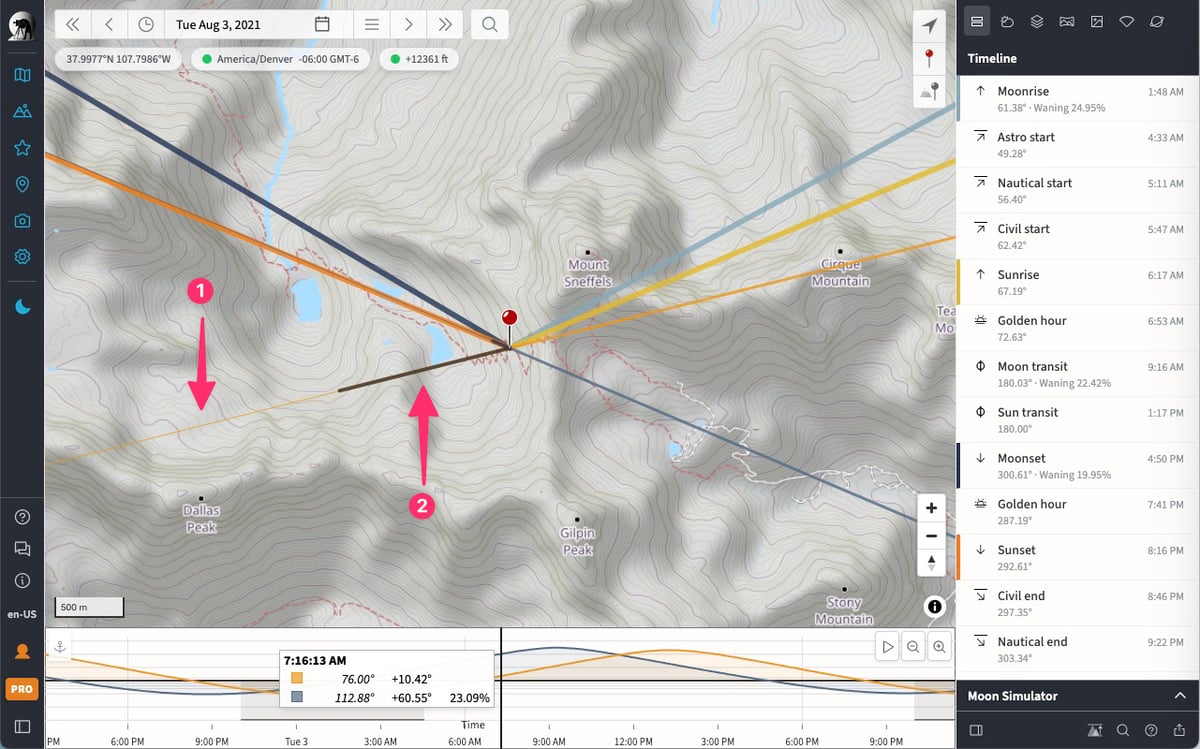Toggle the sidebar panel layout icon
1200x749 pixels.
pos(22,726)
